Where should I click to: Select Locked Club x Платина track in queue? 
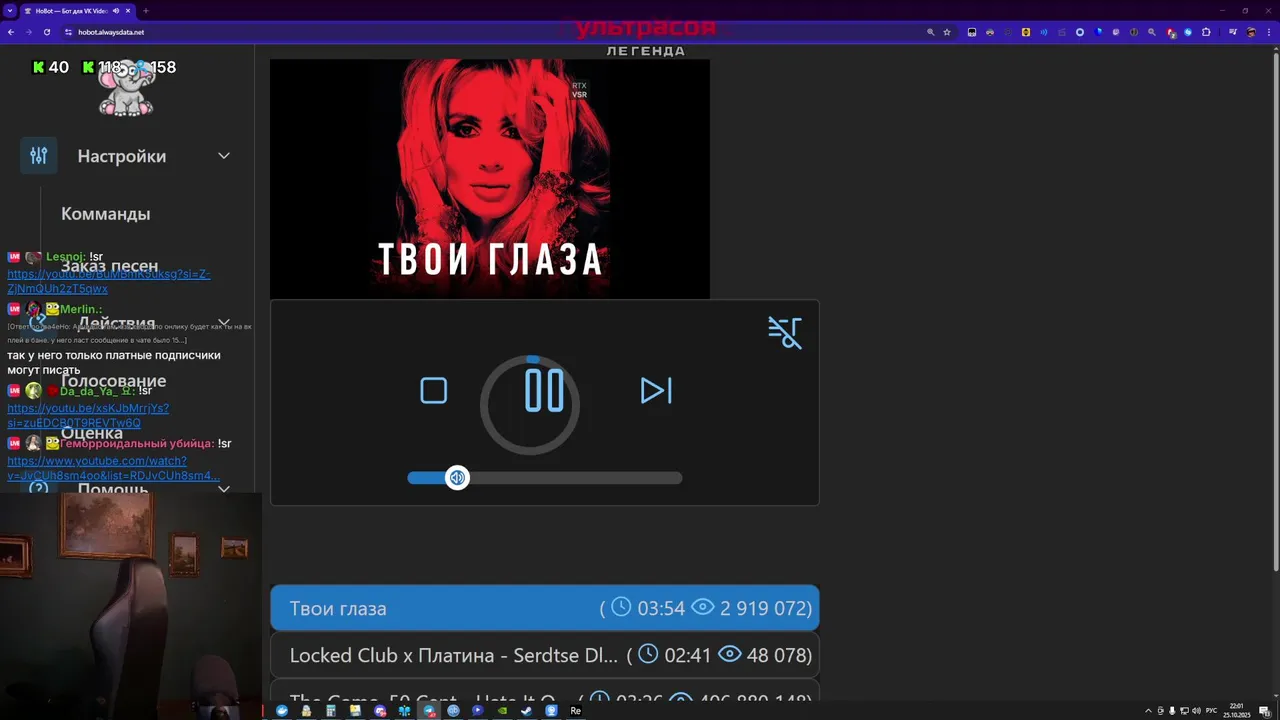[545, 655]
